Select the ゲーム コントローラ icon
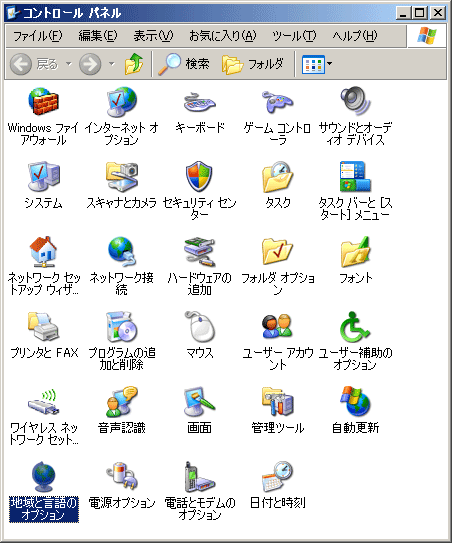The height and width of the screenshot is (543, 452). point(277,101)
